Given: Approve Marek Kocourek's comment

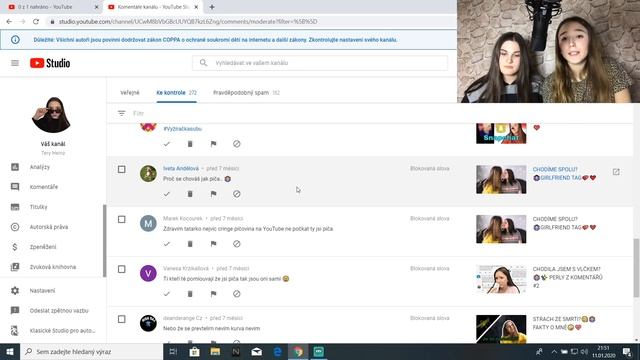Looking at the screenshot, I should pyautogui.click(x=167, y=244).
